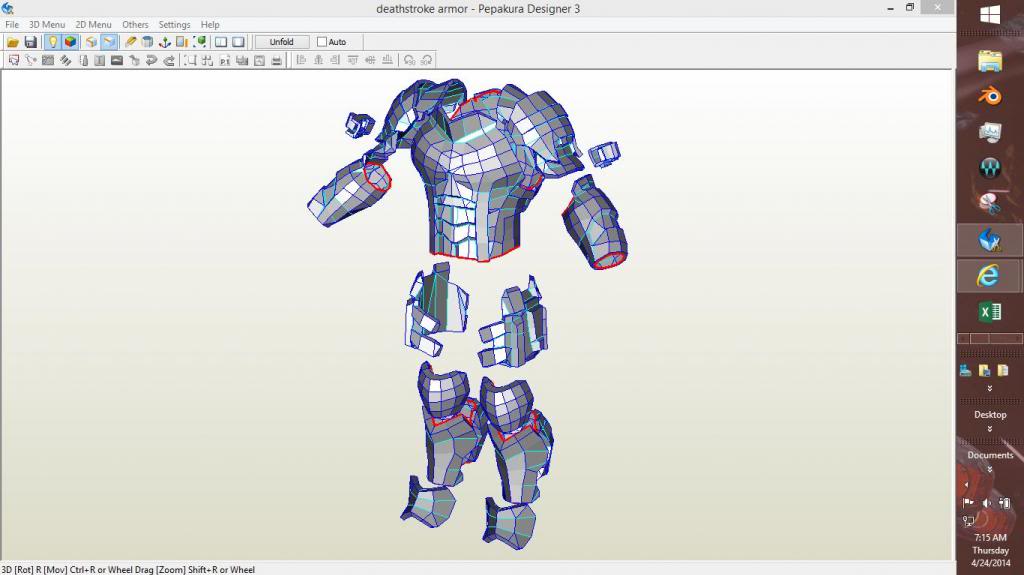Viewport: 1024px width, 575px height.
Task: Click the Desktop toolbar label
Action: point(990,415)
